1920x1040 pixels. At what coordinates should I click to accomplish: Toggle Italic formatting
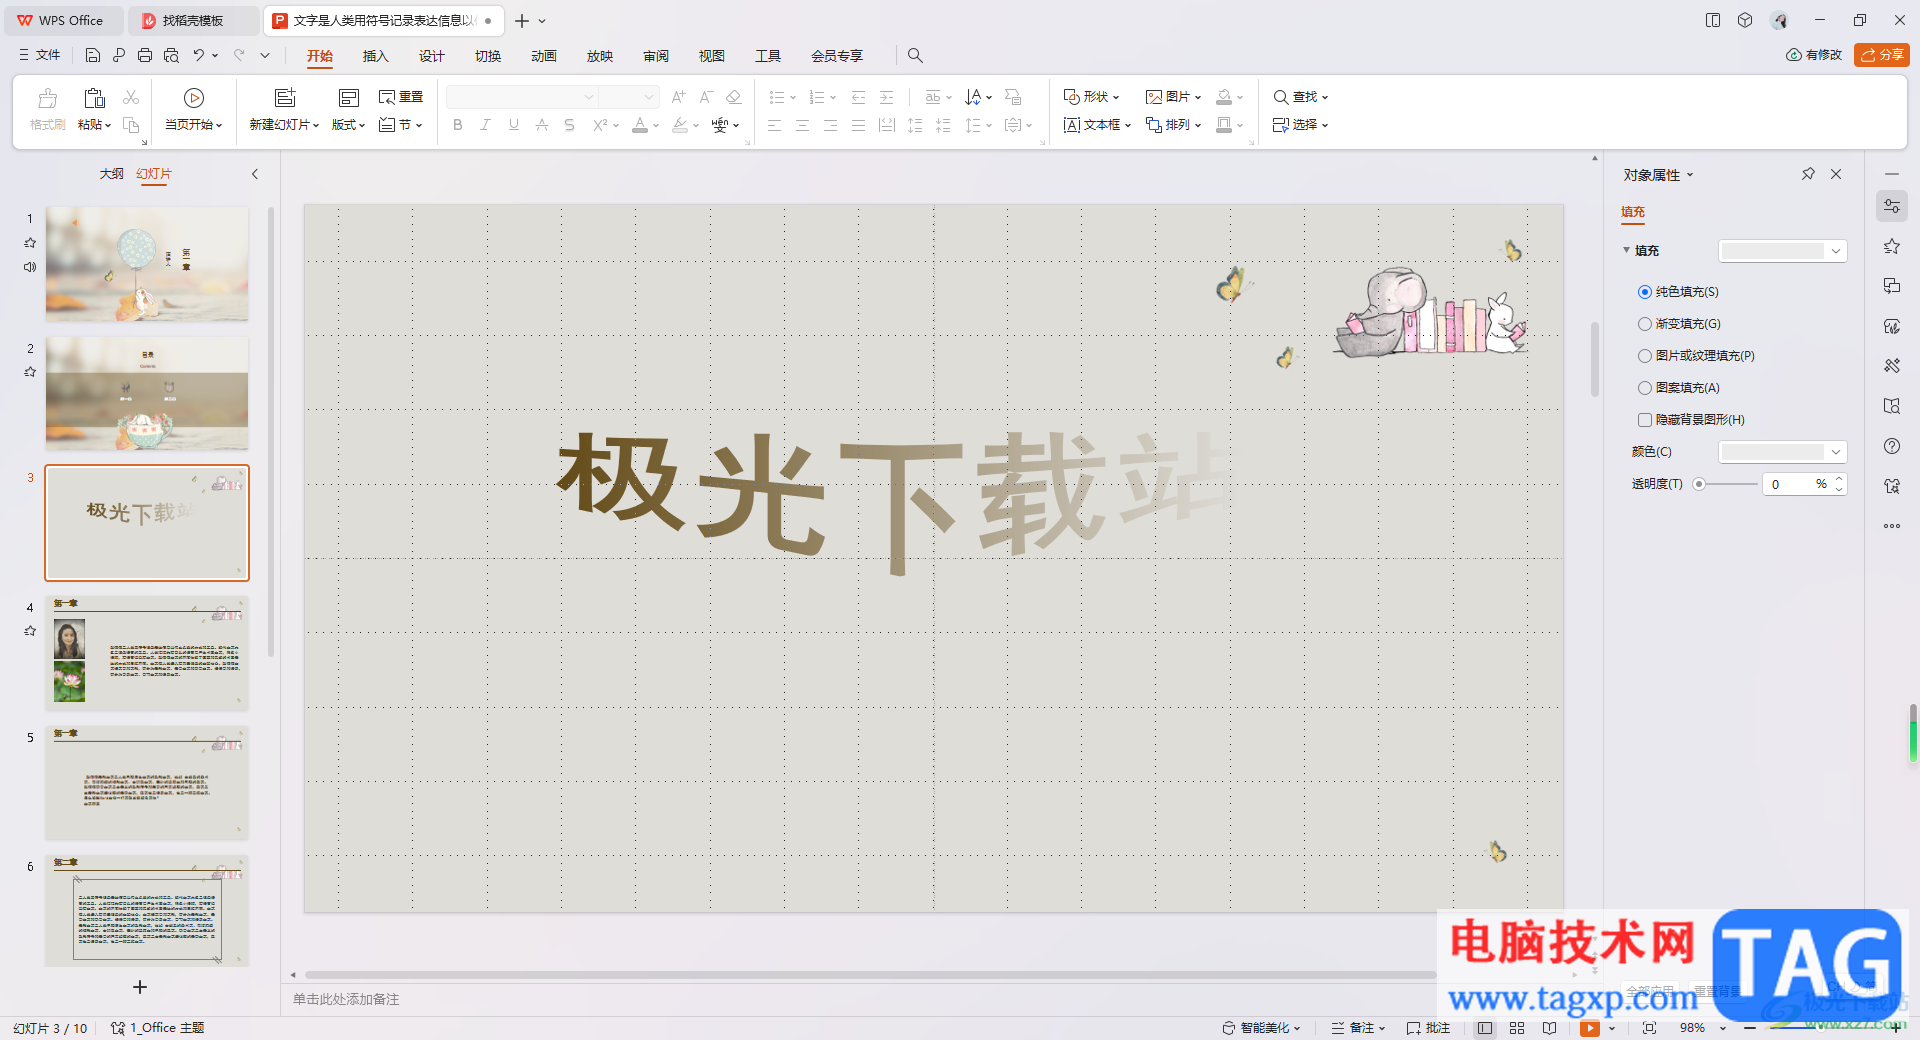485,125
